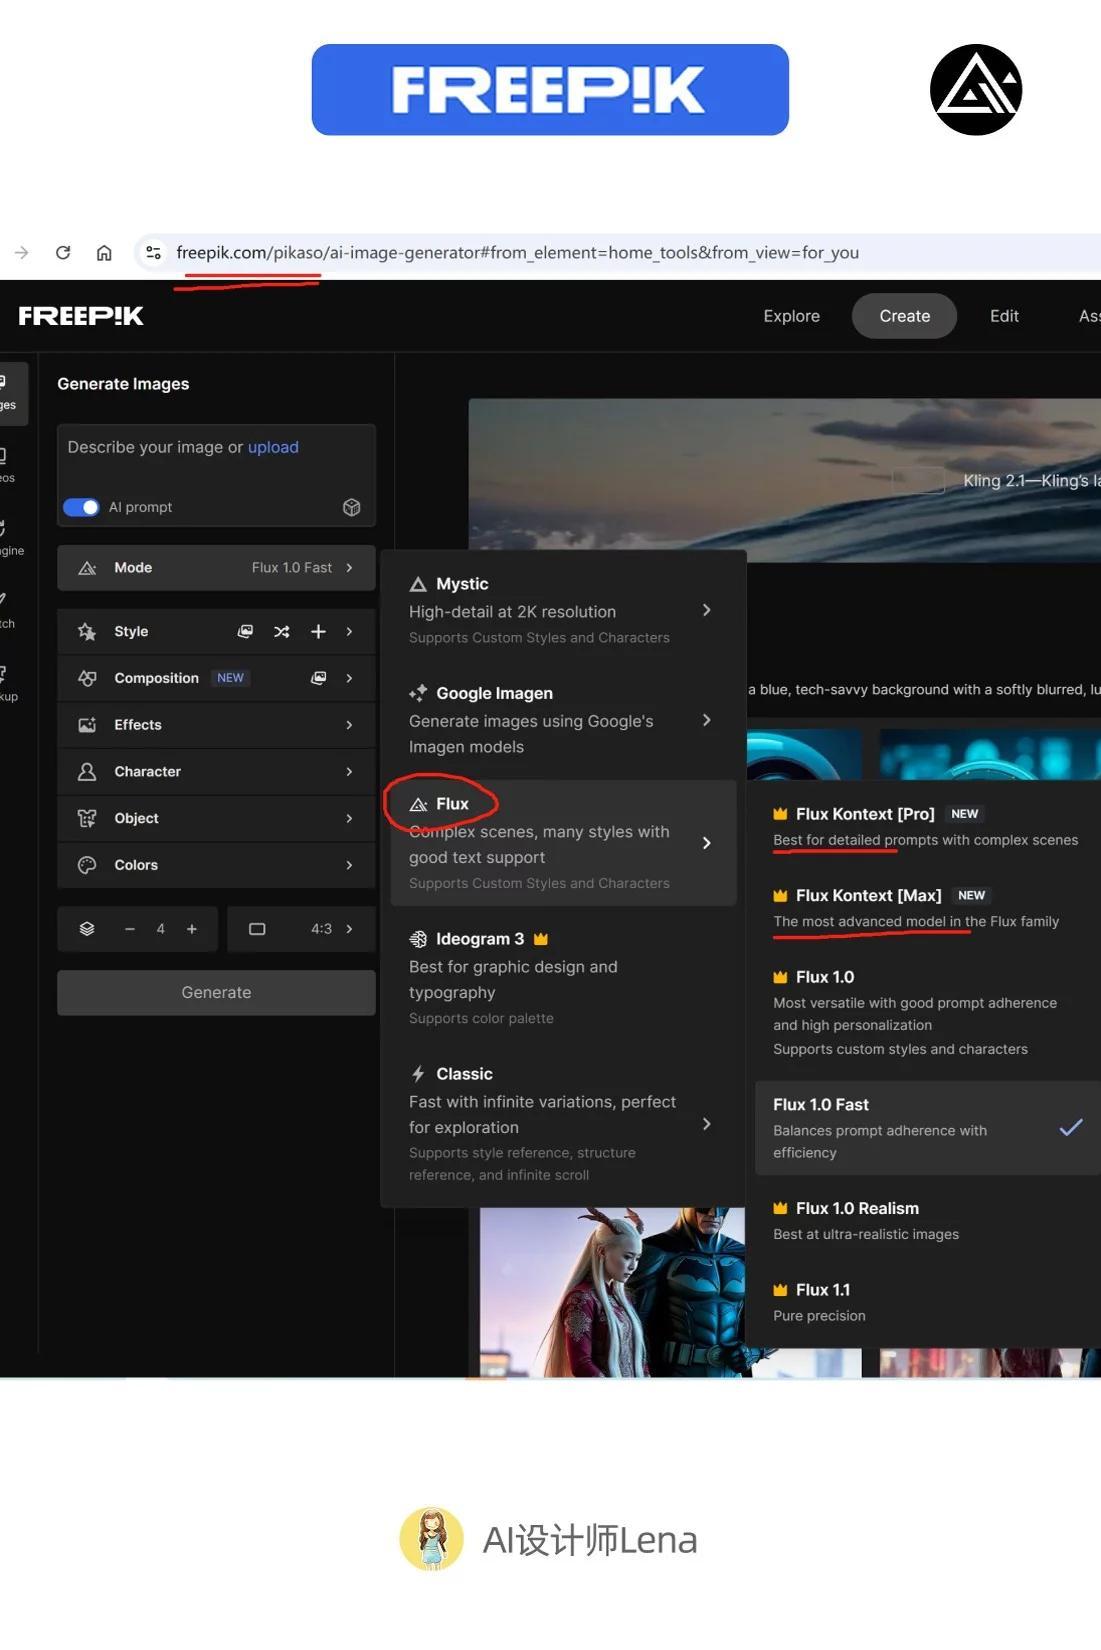The image size is (1101, 1650).
Task: Expand the Object row
Action: pyautogui.click(x=216, y=819)
